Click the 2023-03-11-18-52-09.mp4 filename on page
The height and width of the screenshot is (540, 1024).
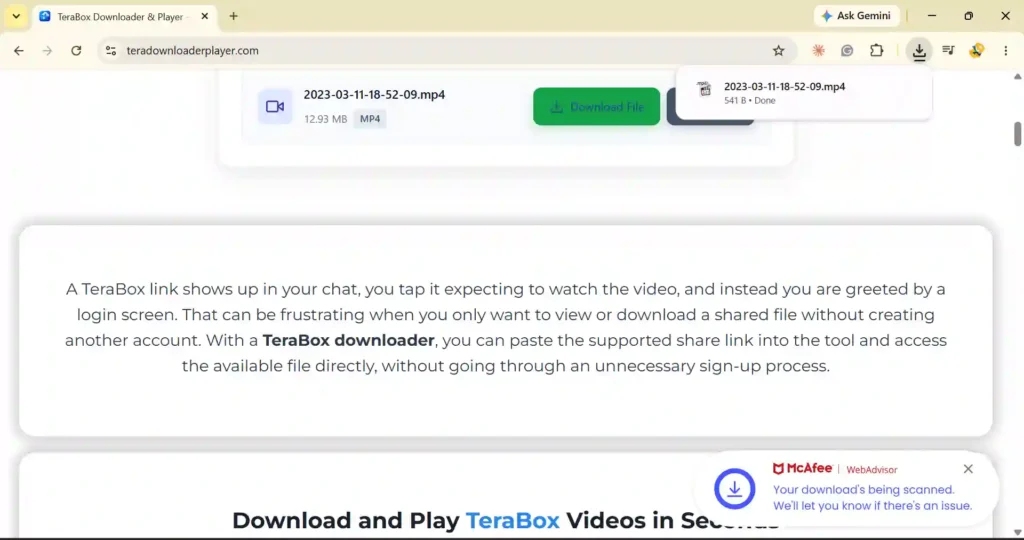click(x=374, y=94)
